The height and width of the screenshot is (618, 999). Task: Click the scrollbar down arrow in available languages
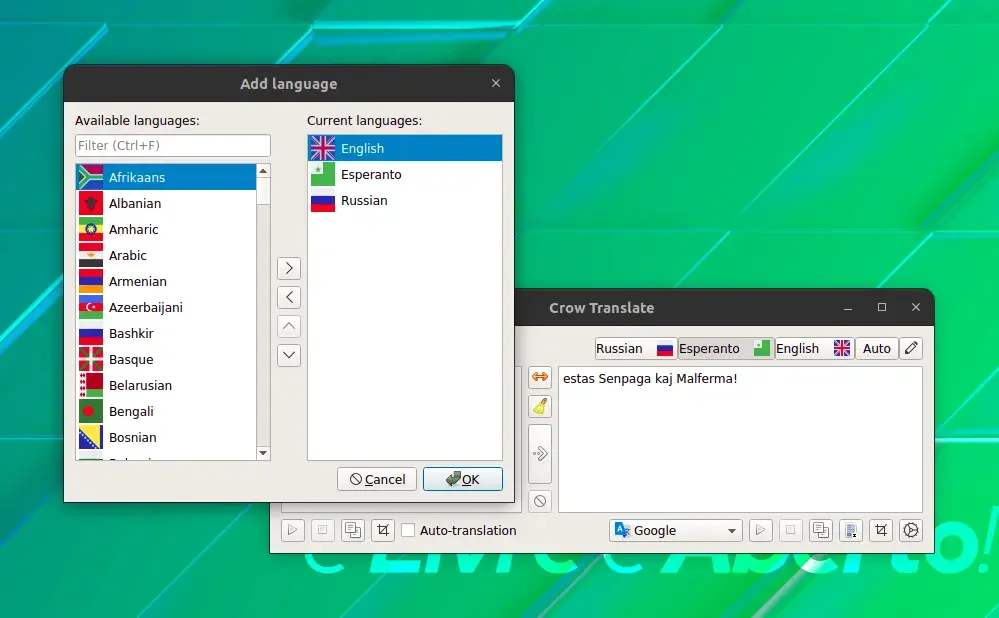click(263, 453)
